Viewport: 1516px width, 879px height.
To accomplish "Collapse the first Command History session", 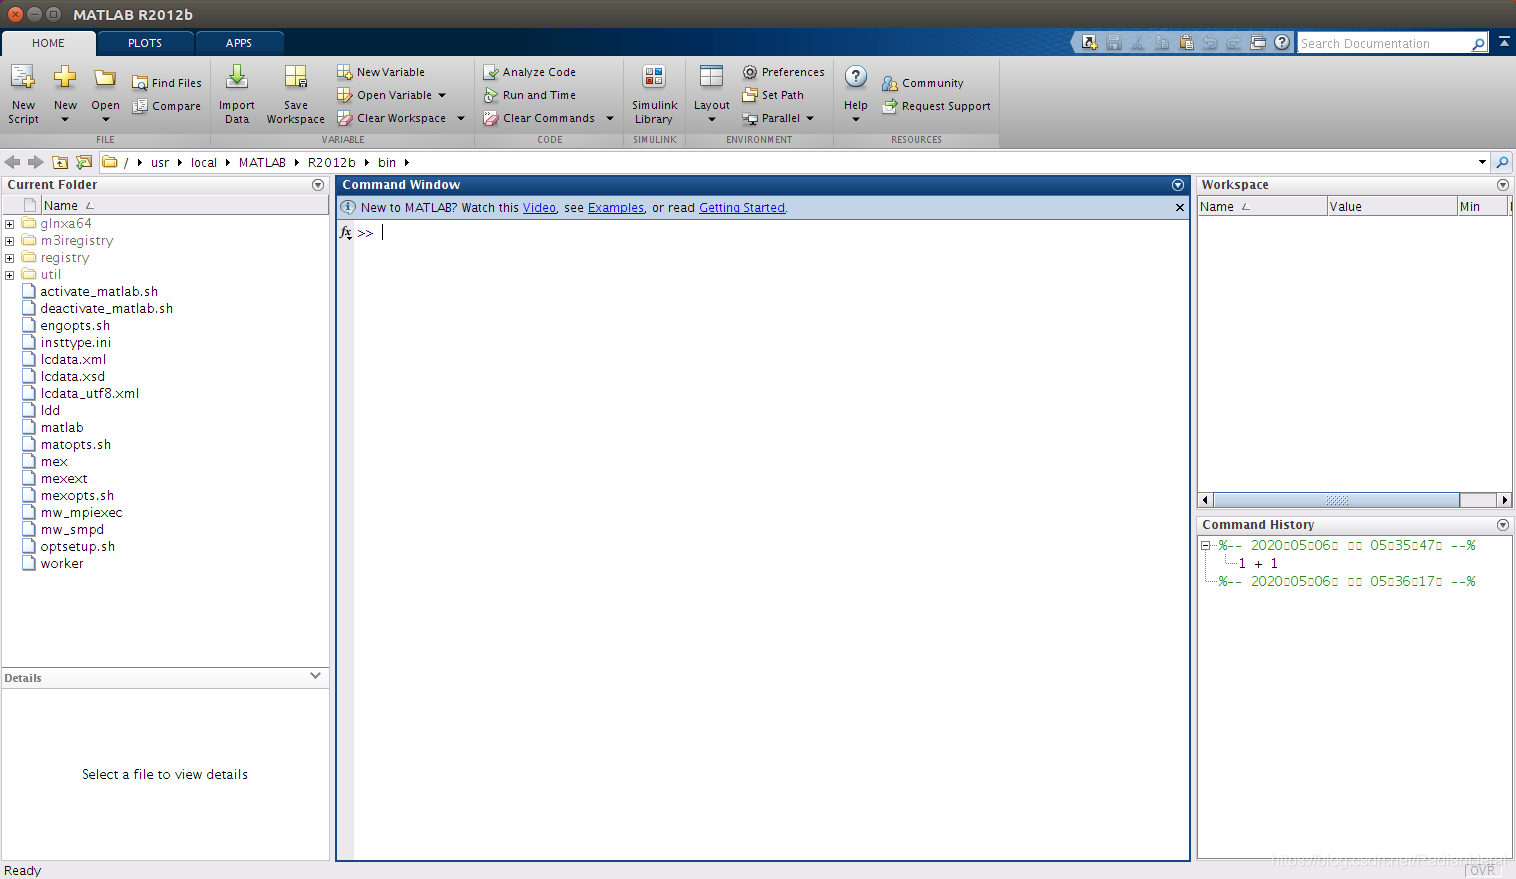I will pyautogui.click(x=1206, y=546).
